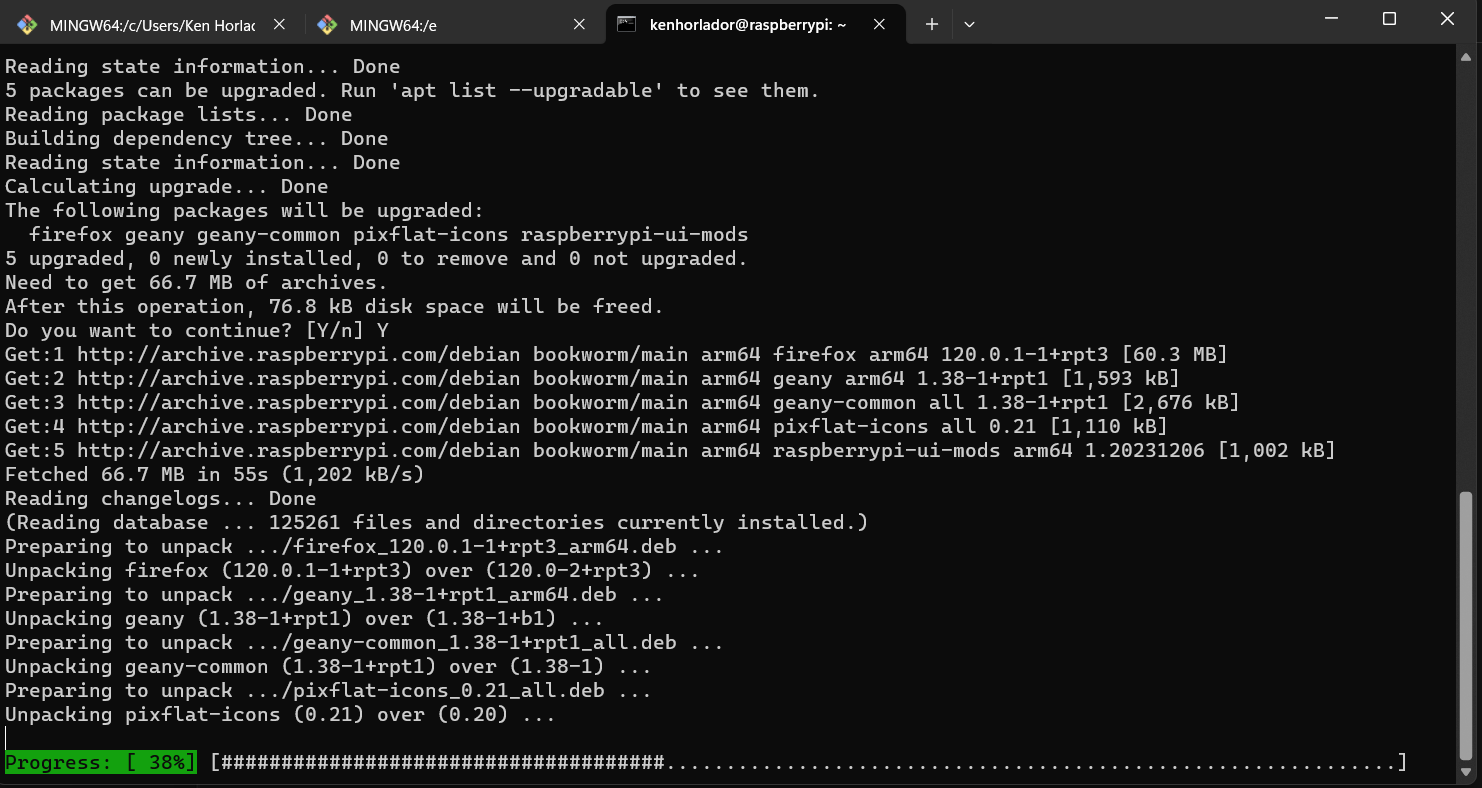Click 'After this operation, 76.8 kB' line
This screenshot has width=1482, height=788.
(x=334, y=307)
